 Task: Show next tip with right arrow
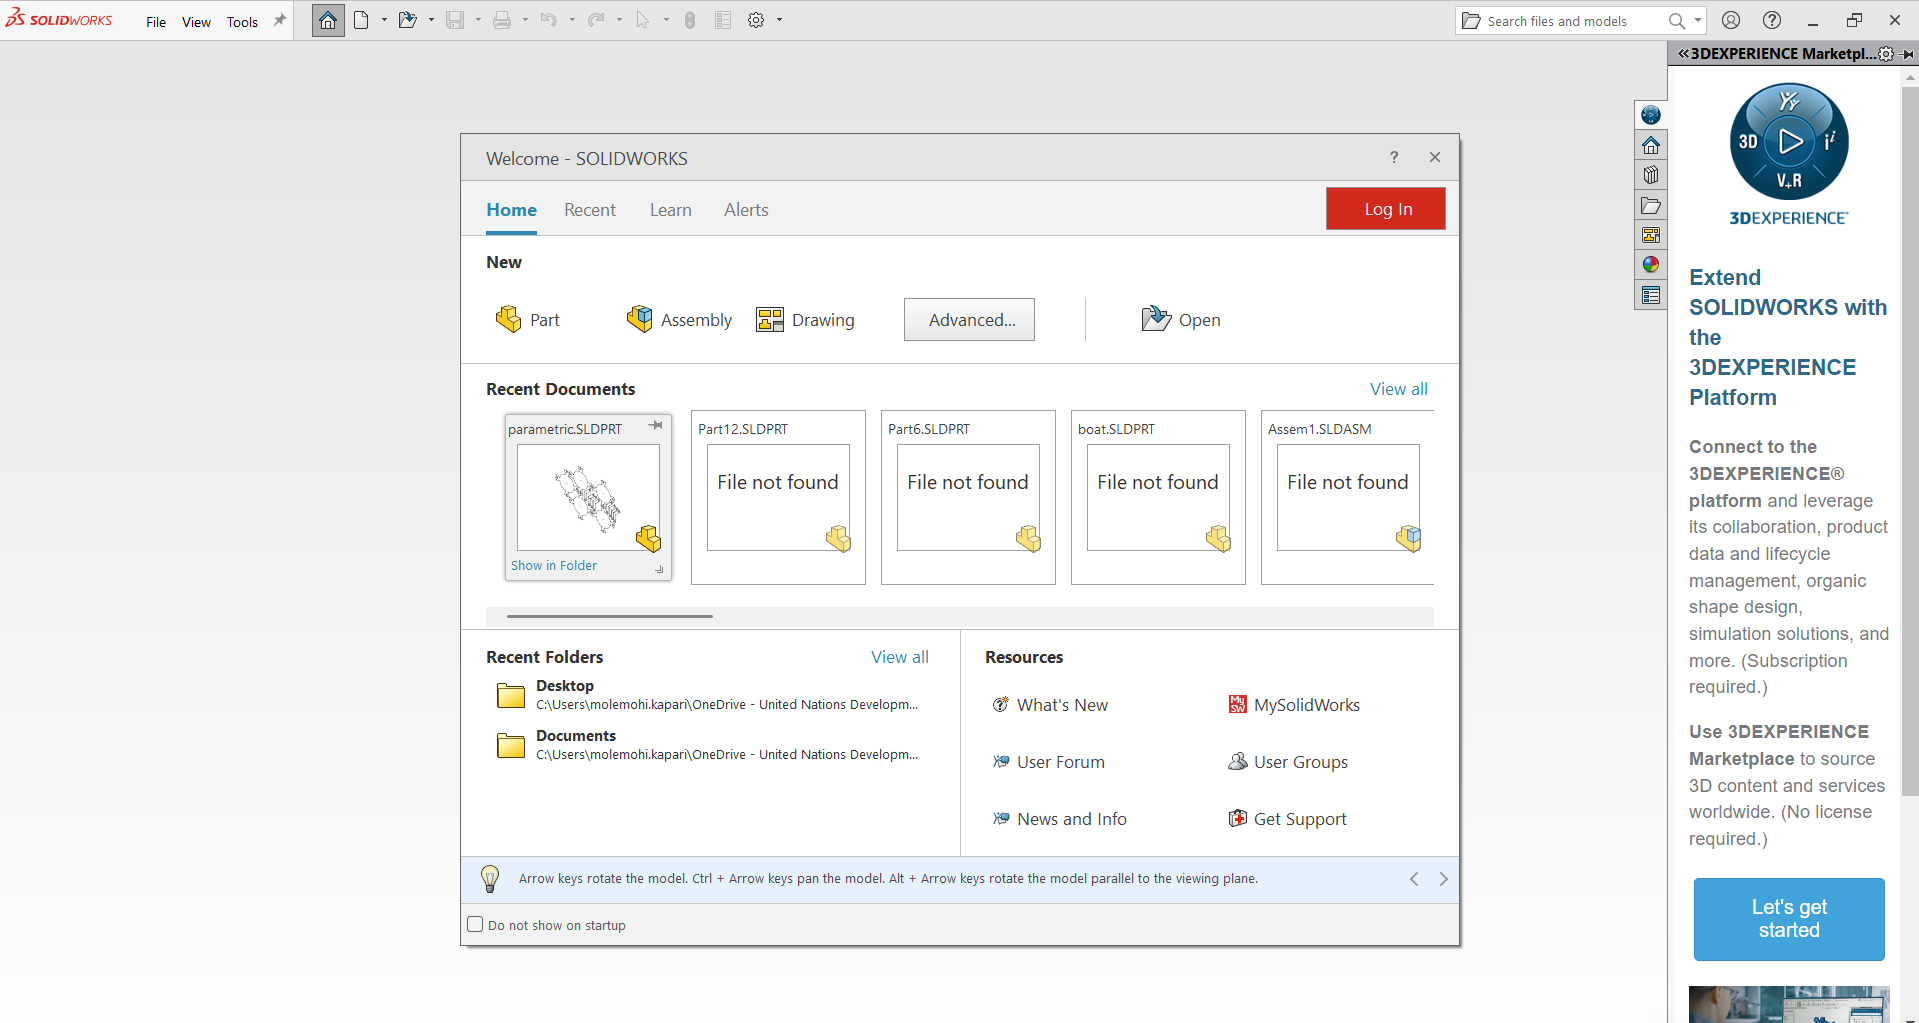(x=1443, y=879)
